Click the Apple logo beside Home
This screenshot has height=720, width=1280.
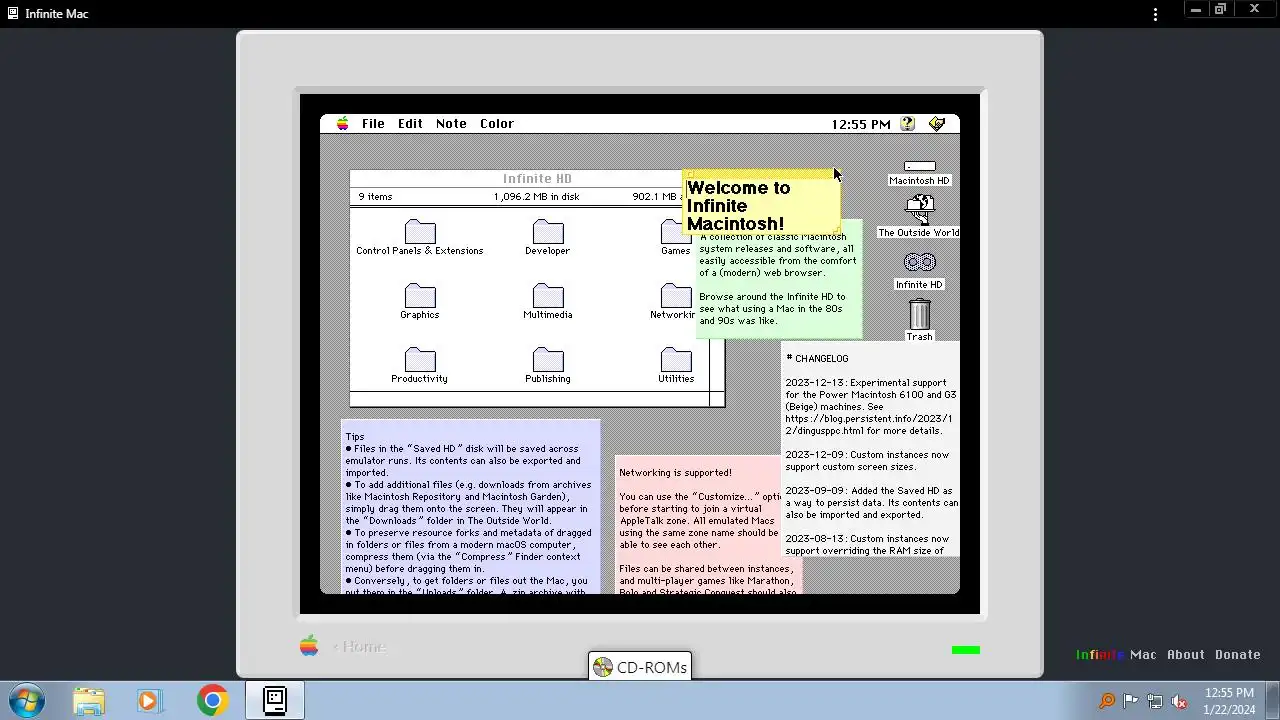pyautogui.click(x=309, y=646)
